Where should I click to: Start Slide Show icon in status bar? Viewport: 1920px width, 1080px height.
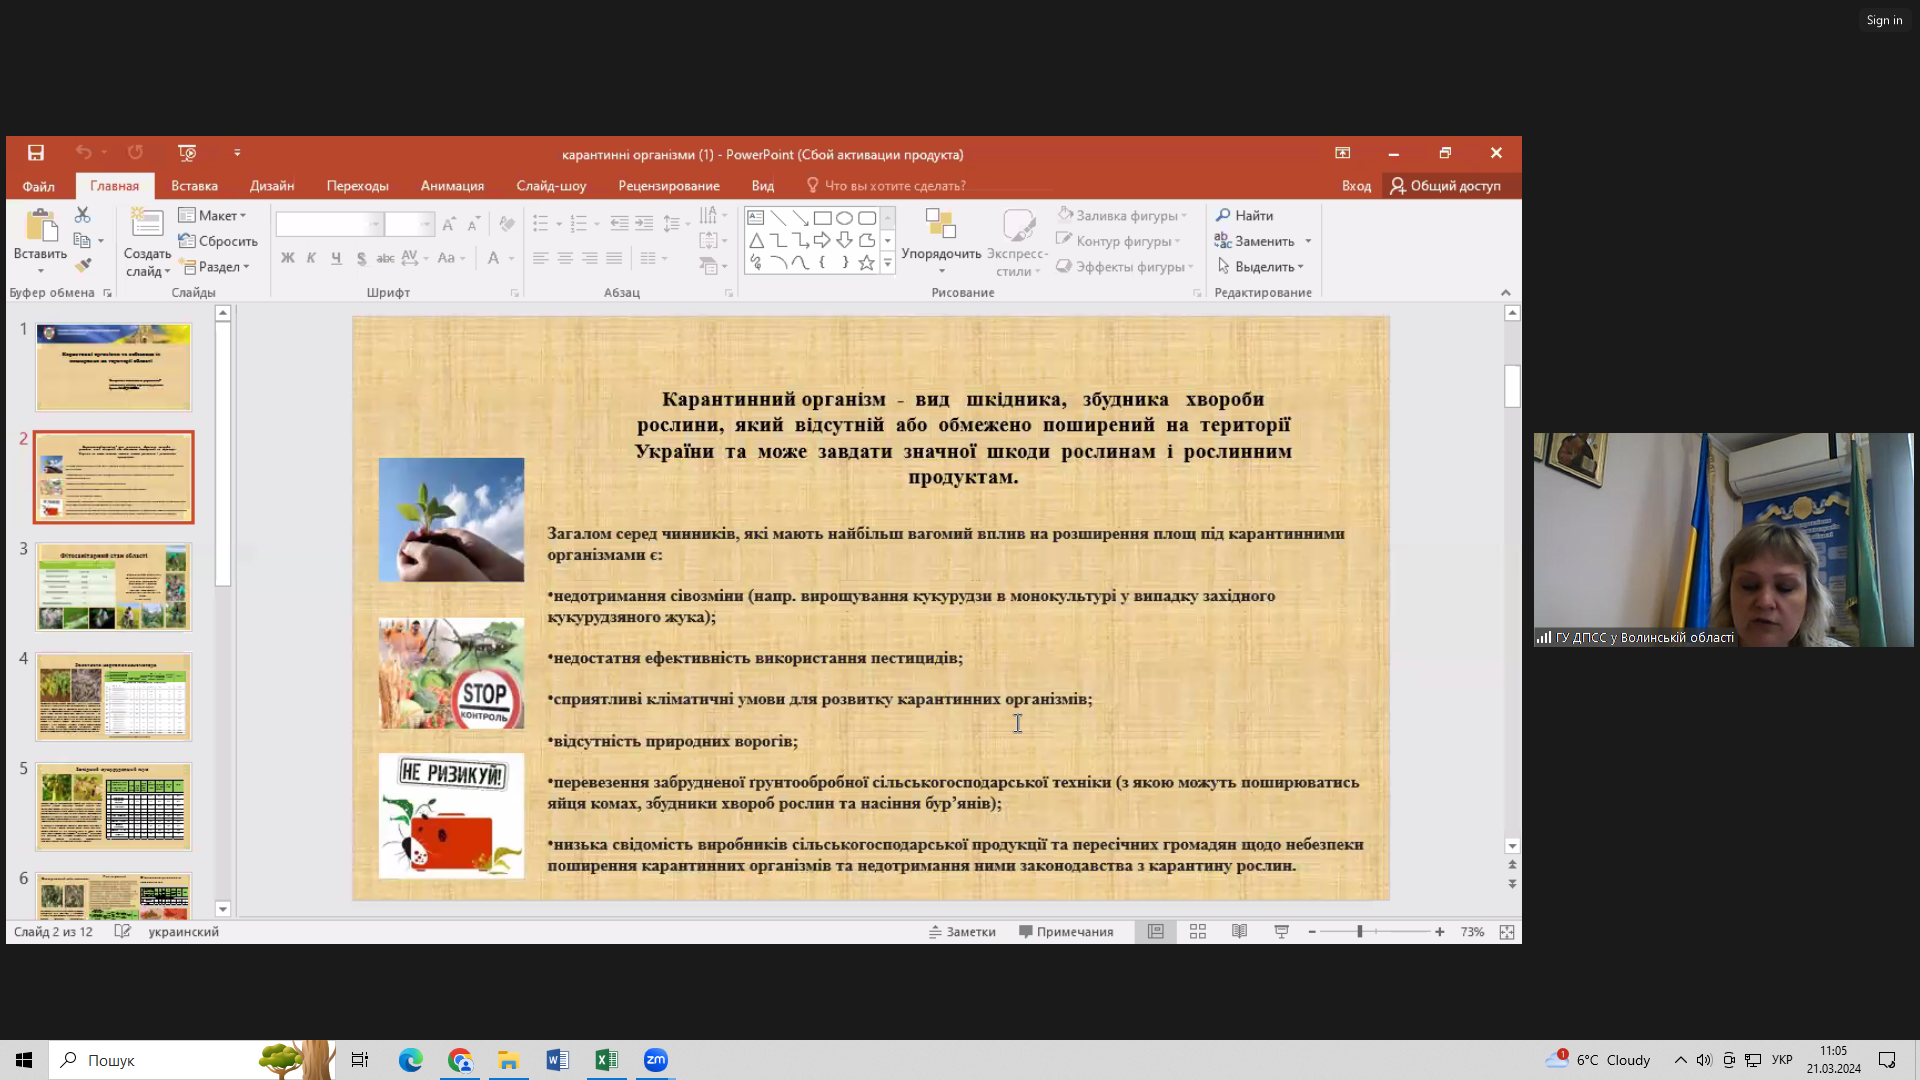pos(1282,932)
